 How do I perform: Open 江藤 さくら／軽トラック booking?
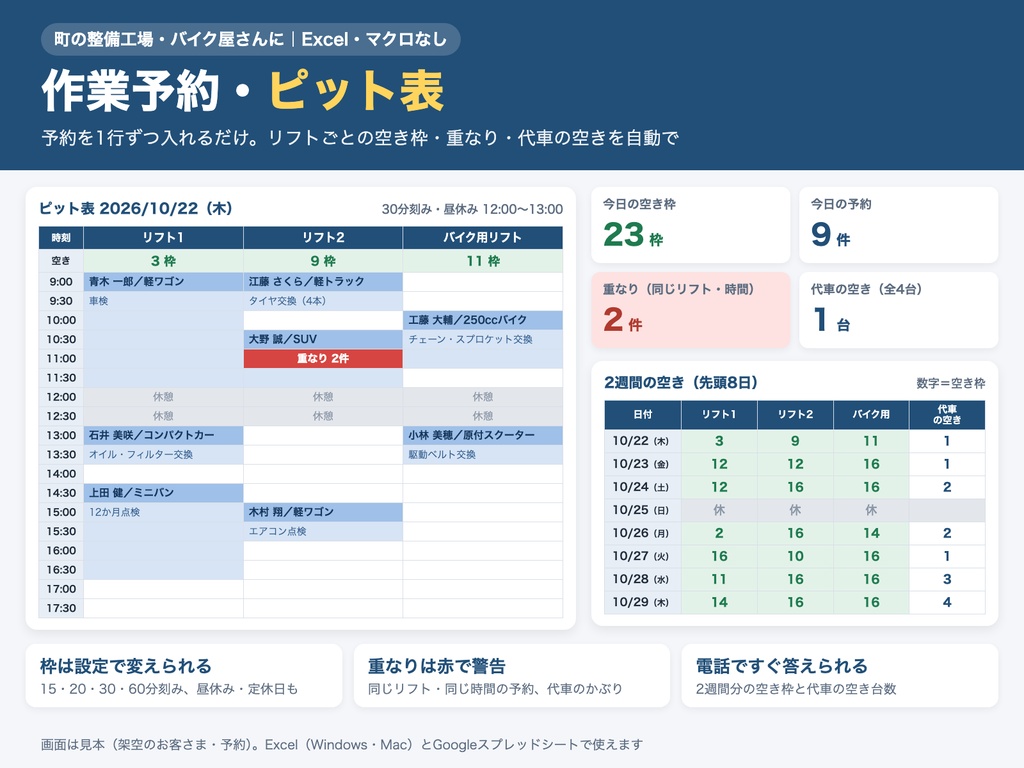coord(323,281)
